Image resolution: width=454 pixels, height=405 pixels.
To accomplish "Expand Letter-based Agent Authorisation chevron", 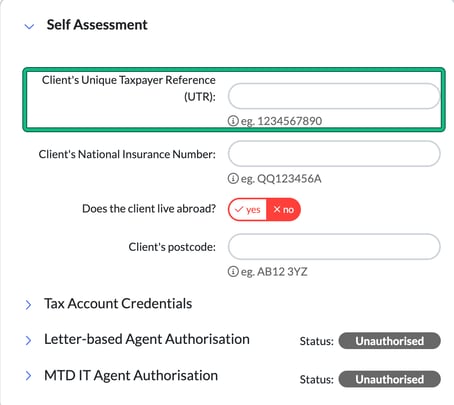I will [x=29, y=340].
